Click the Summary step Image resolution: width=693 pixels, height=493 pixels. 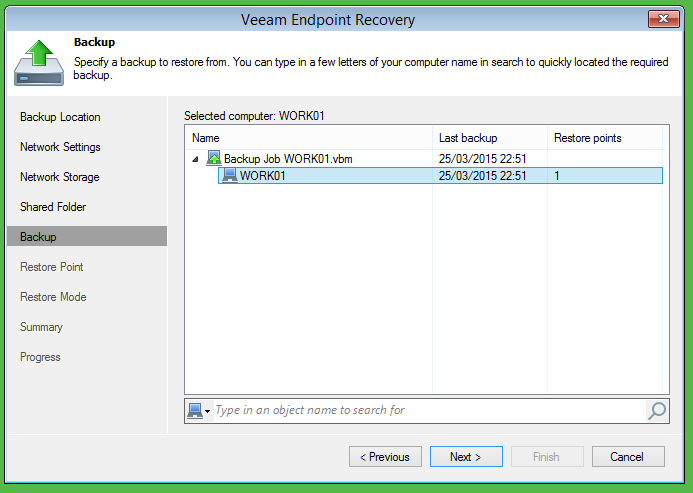[41, 327]
